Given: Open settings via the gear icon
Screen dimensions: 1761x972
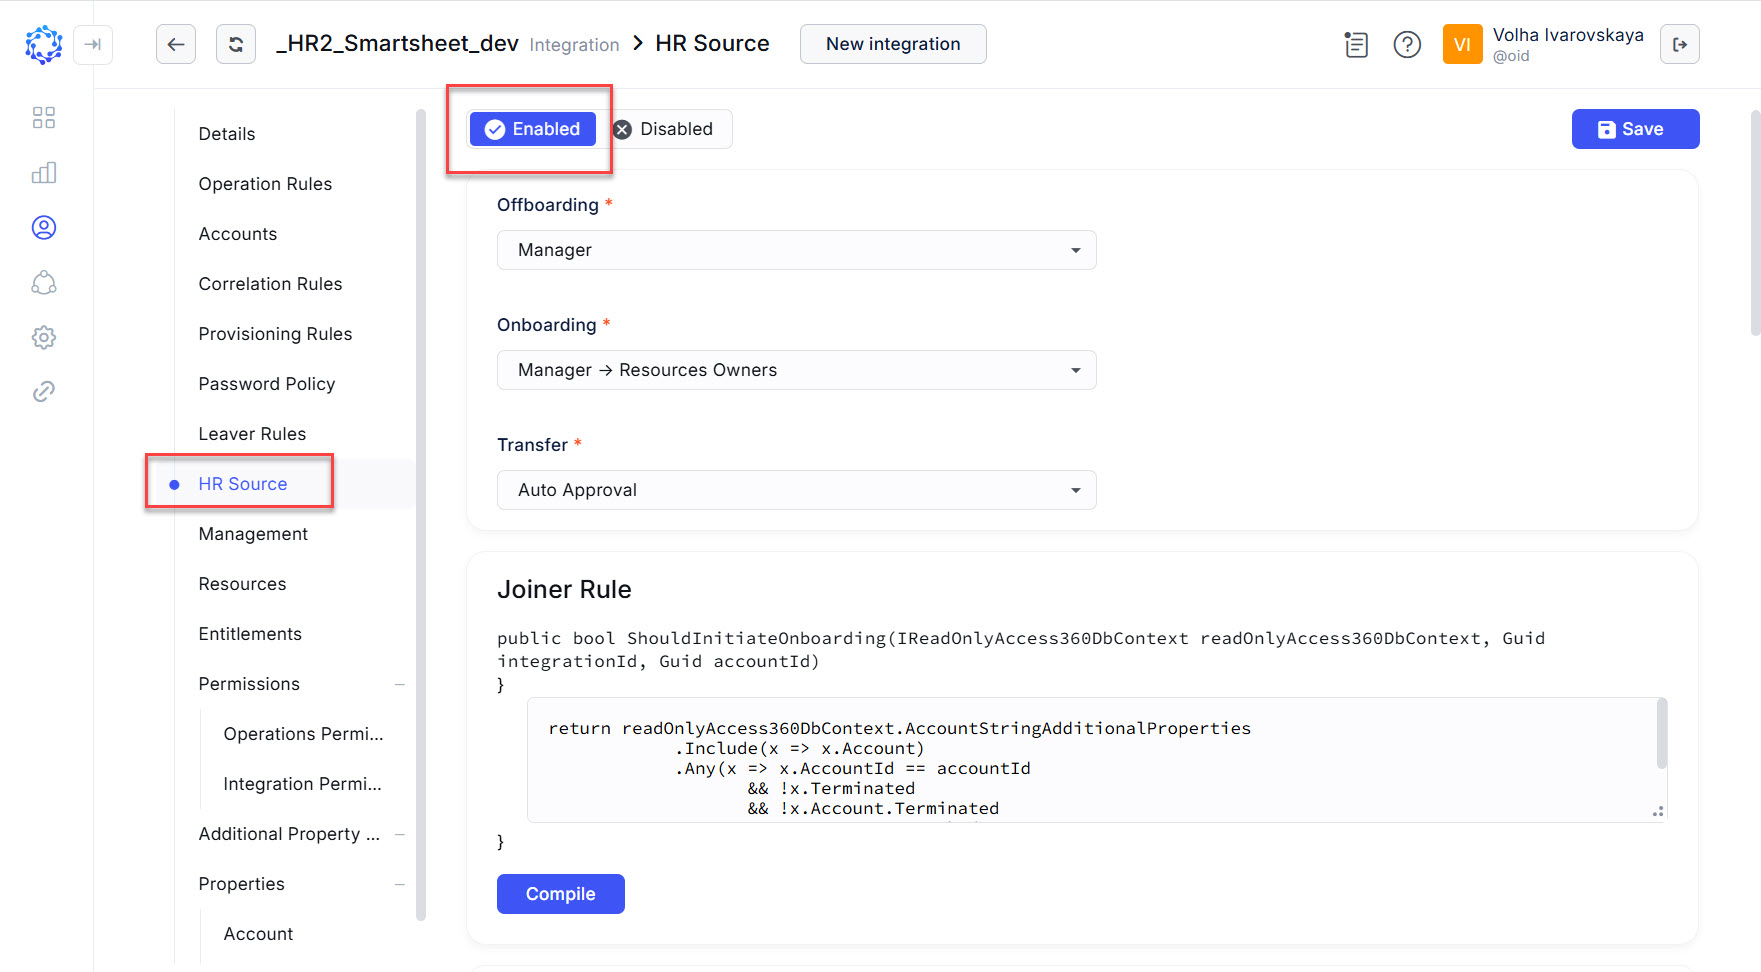Looking at the screenshot, I should 43,337.
